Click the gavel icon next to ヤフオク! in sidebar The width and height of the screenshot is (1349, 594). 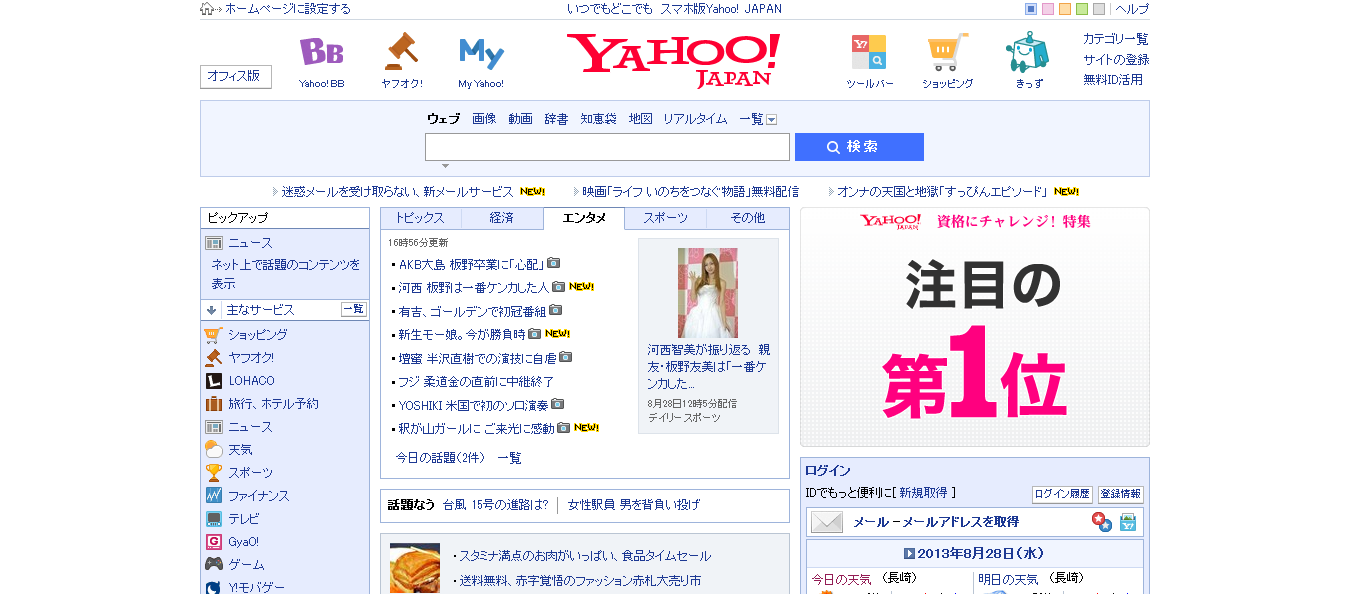tap(213, 358)
